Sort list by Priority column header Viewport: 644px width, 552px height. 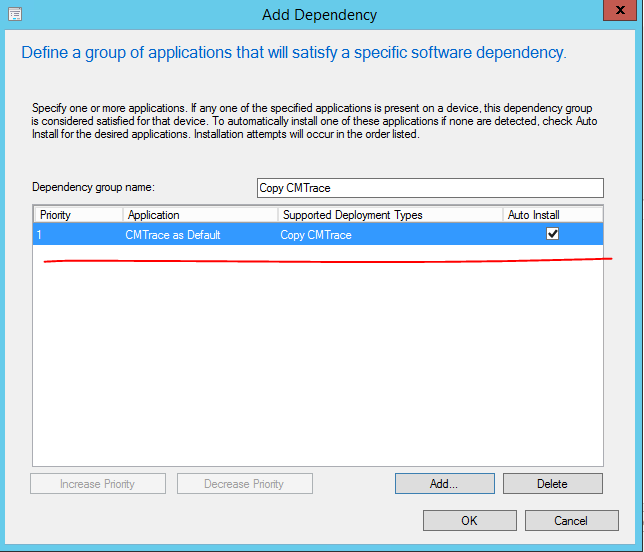coord(77,215)
